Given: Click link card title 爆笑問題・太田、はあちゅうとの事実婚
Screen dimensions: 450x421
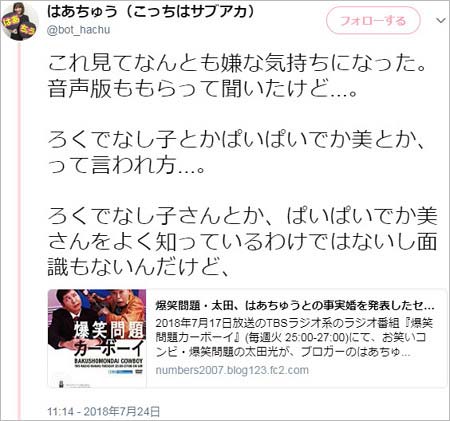Looking at the screenshot, I should pyautogui.click(x=295, y=306).
